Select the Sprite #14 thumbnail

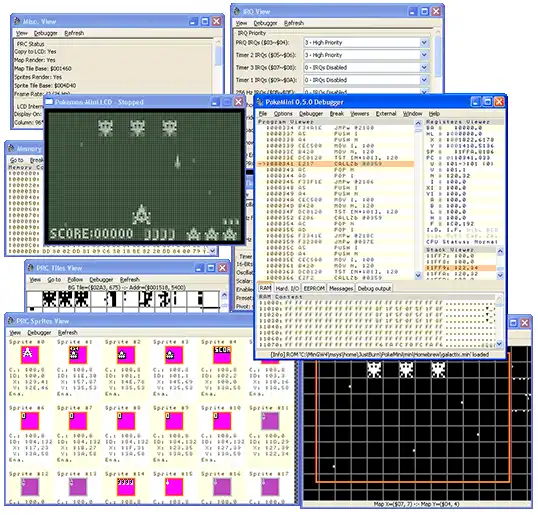(x=126, y=487)
